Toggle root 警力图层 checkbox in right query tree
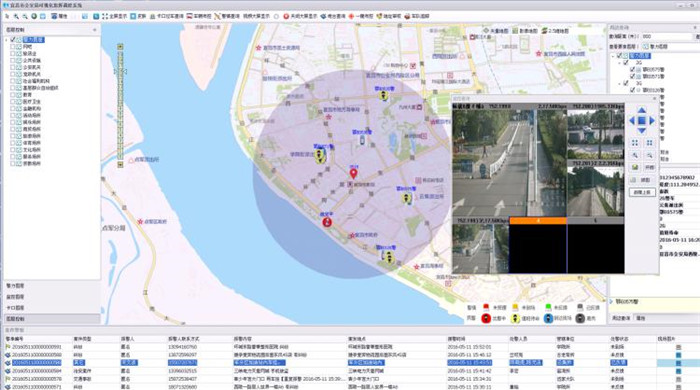The height and width of the screenshot is (390, 700). (619, 56)
